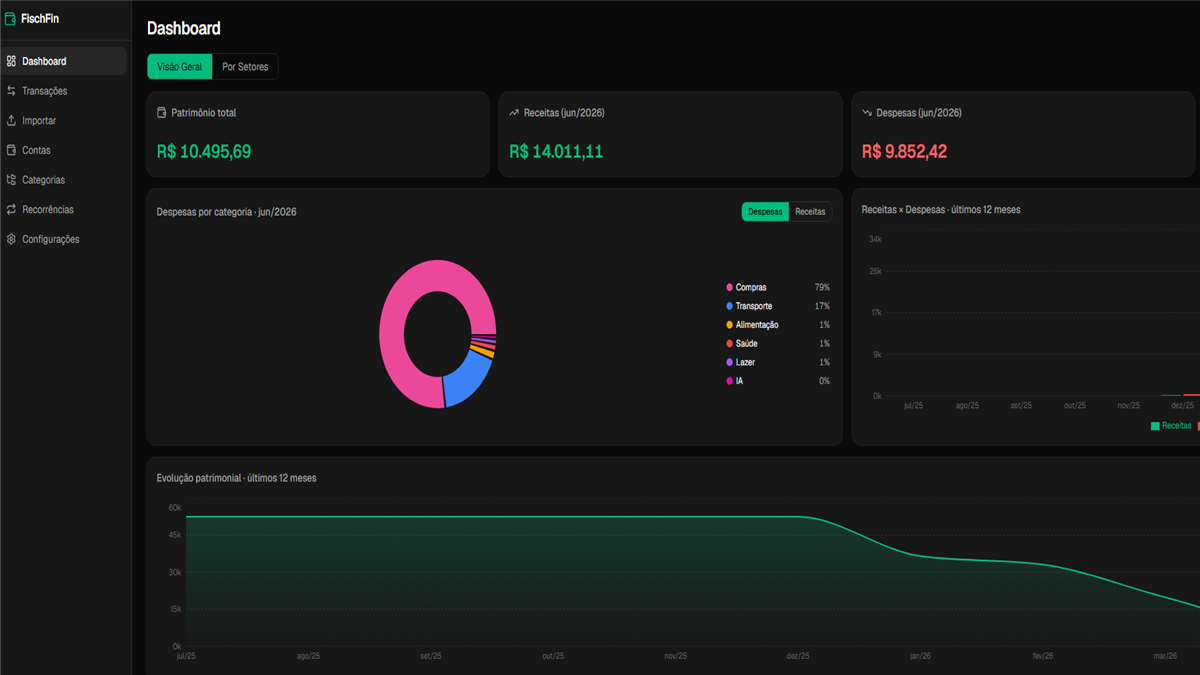The image size is (1200, 675).
Task: Switch to the Visão Geral tab
Action: 180,67
